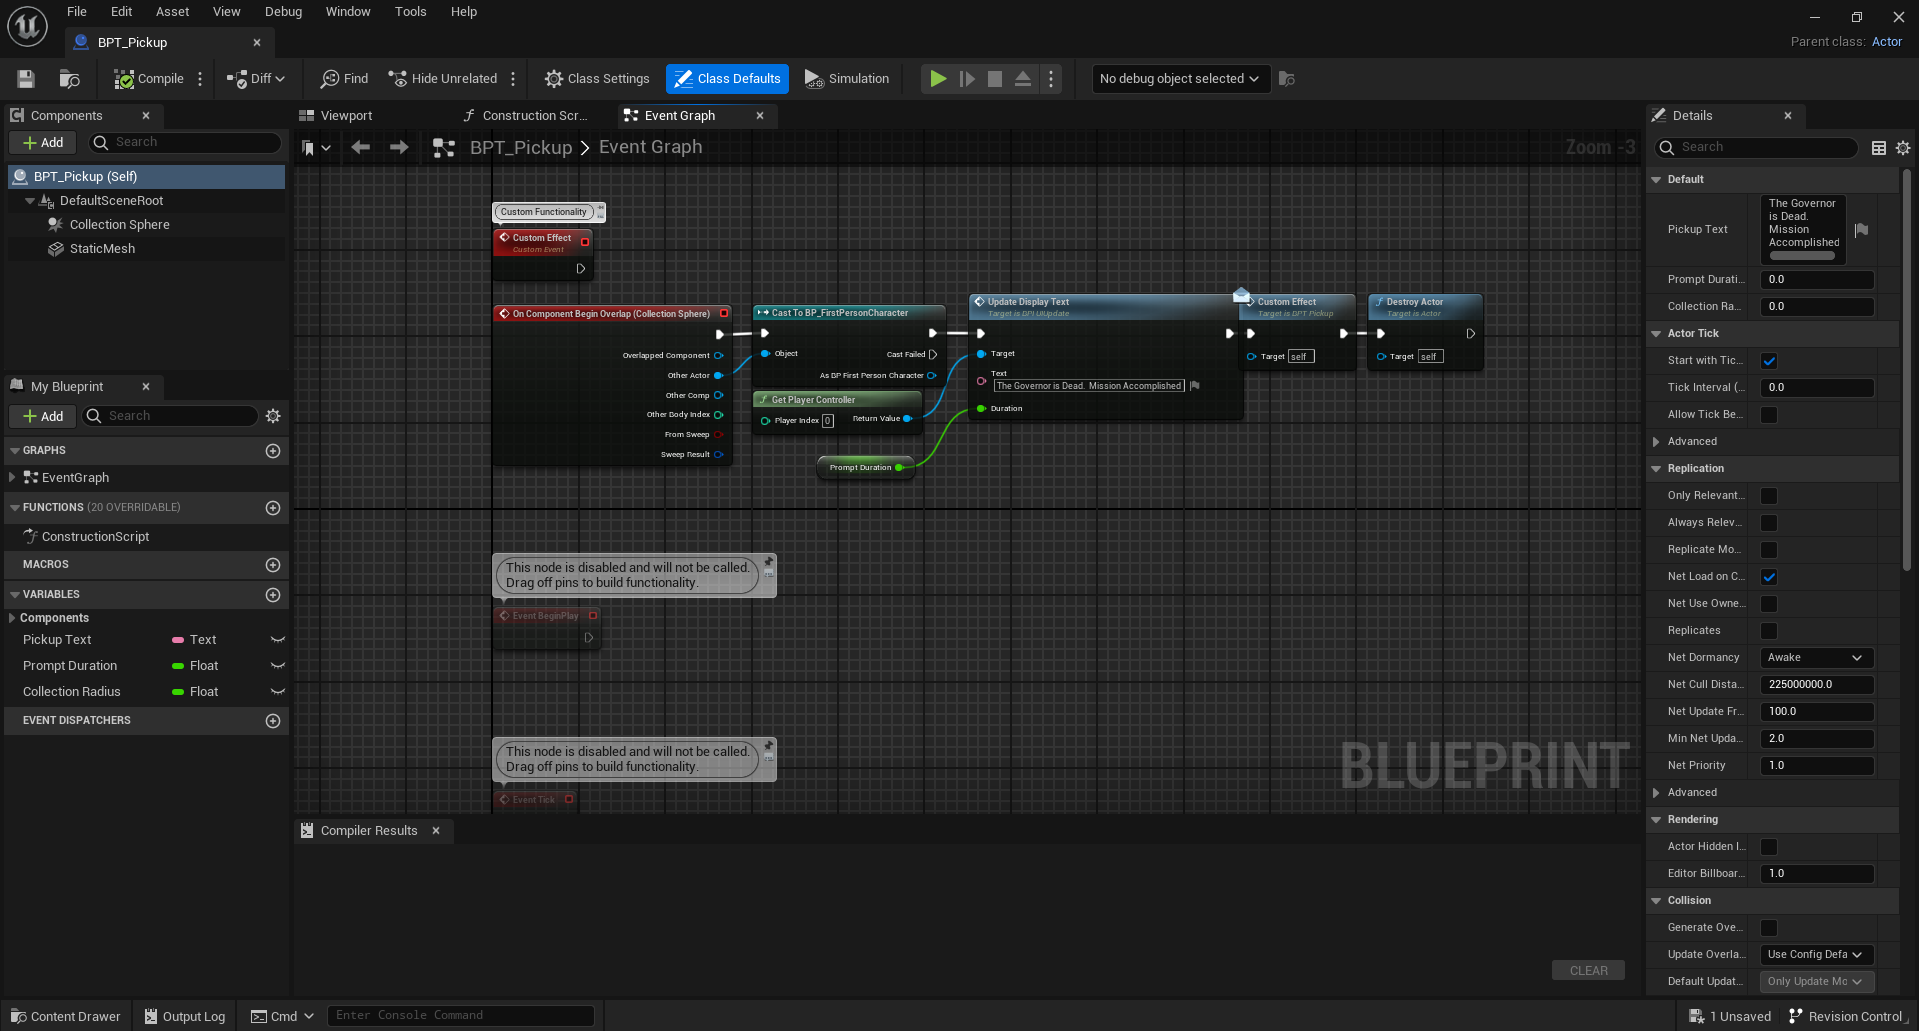The width and height of the screenshot is (1919, 1031).
Task: Open Details panel property matrix icon
Action: point(1878,148)
